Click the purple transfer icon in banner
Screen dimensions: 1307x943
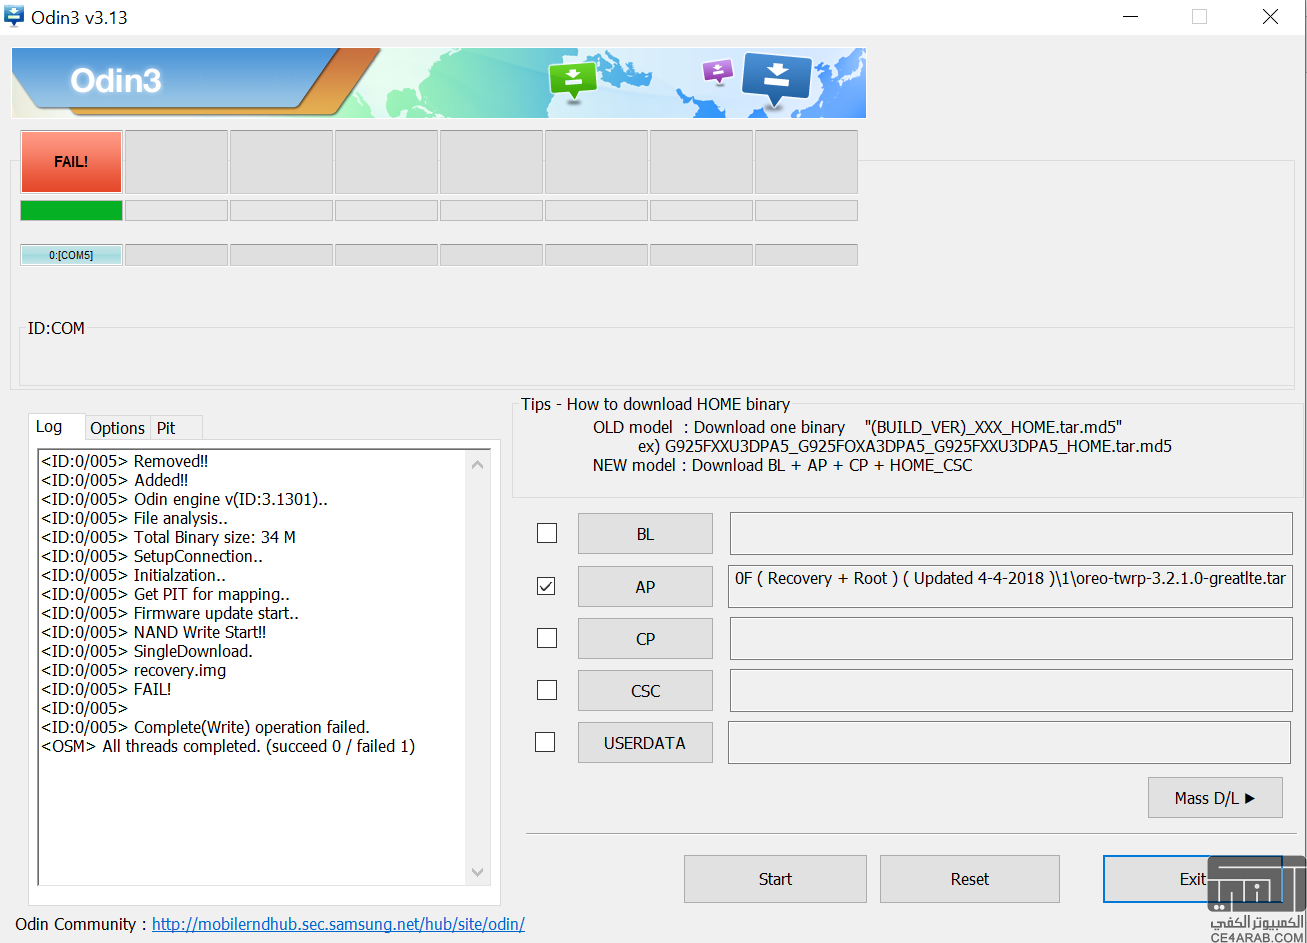[718, 72]
